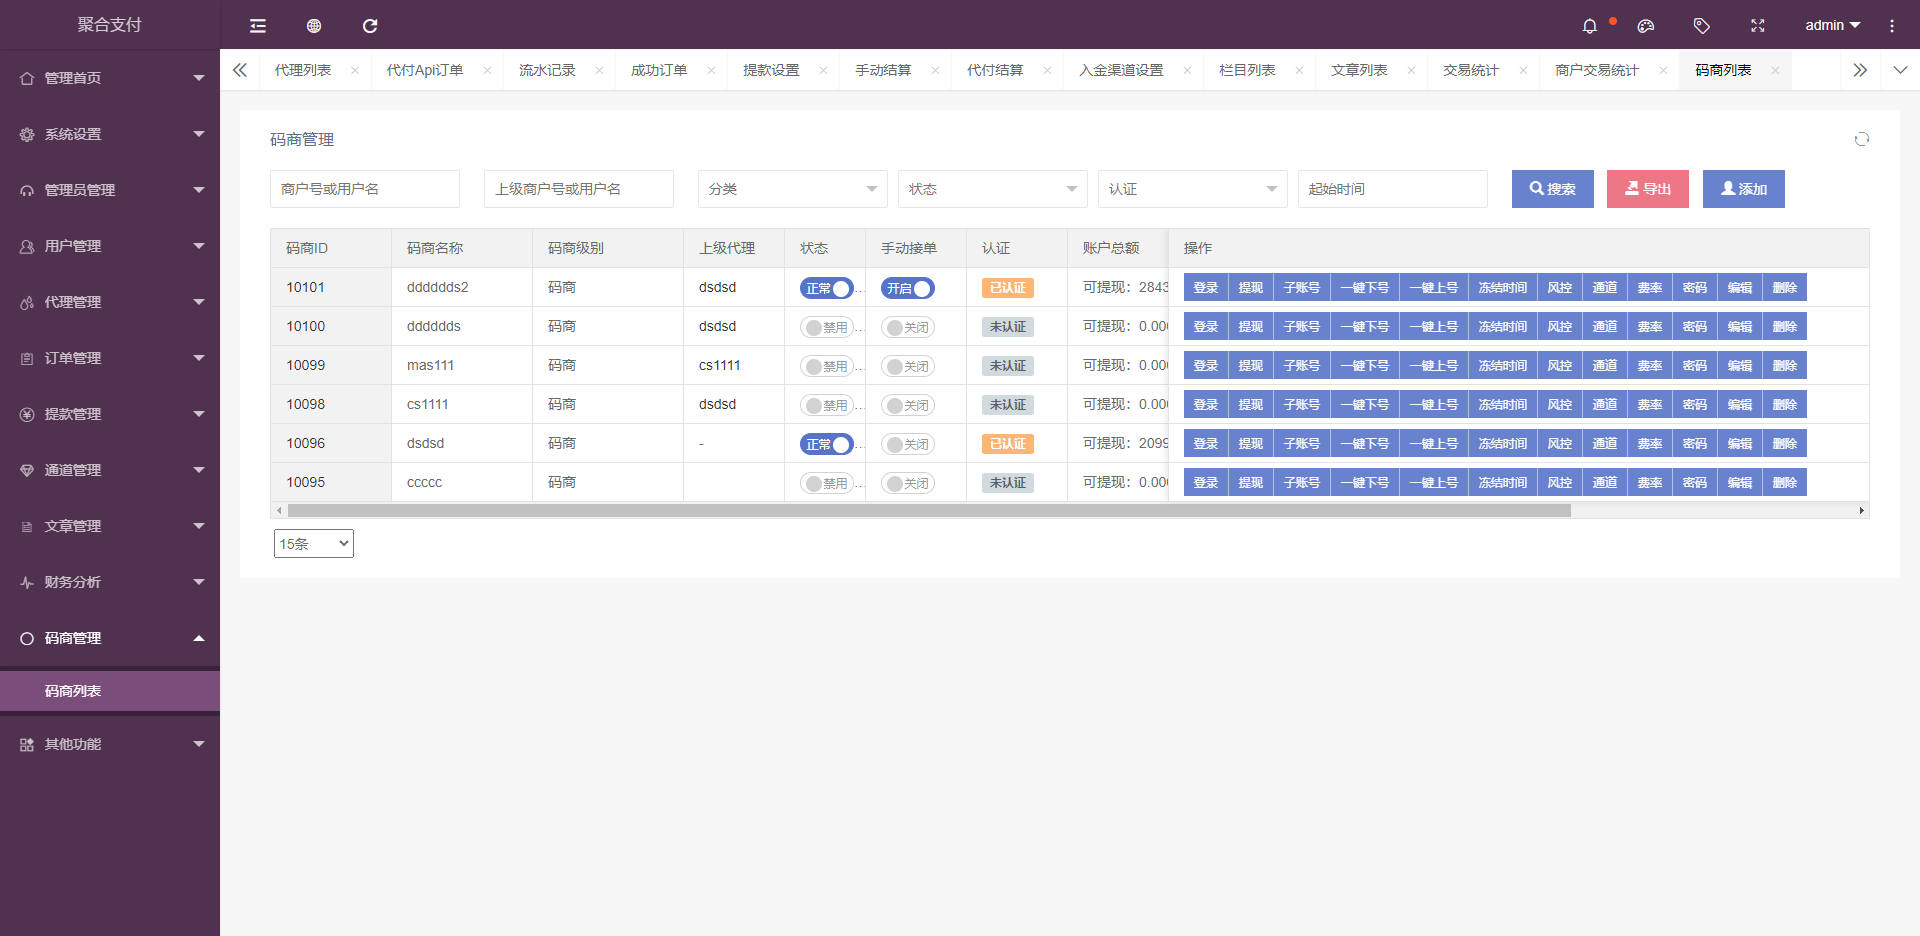Open the globe website icon in header
This screenshot has width=1920, height=936.
pyautogui.click(x=314, y=26)
